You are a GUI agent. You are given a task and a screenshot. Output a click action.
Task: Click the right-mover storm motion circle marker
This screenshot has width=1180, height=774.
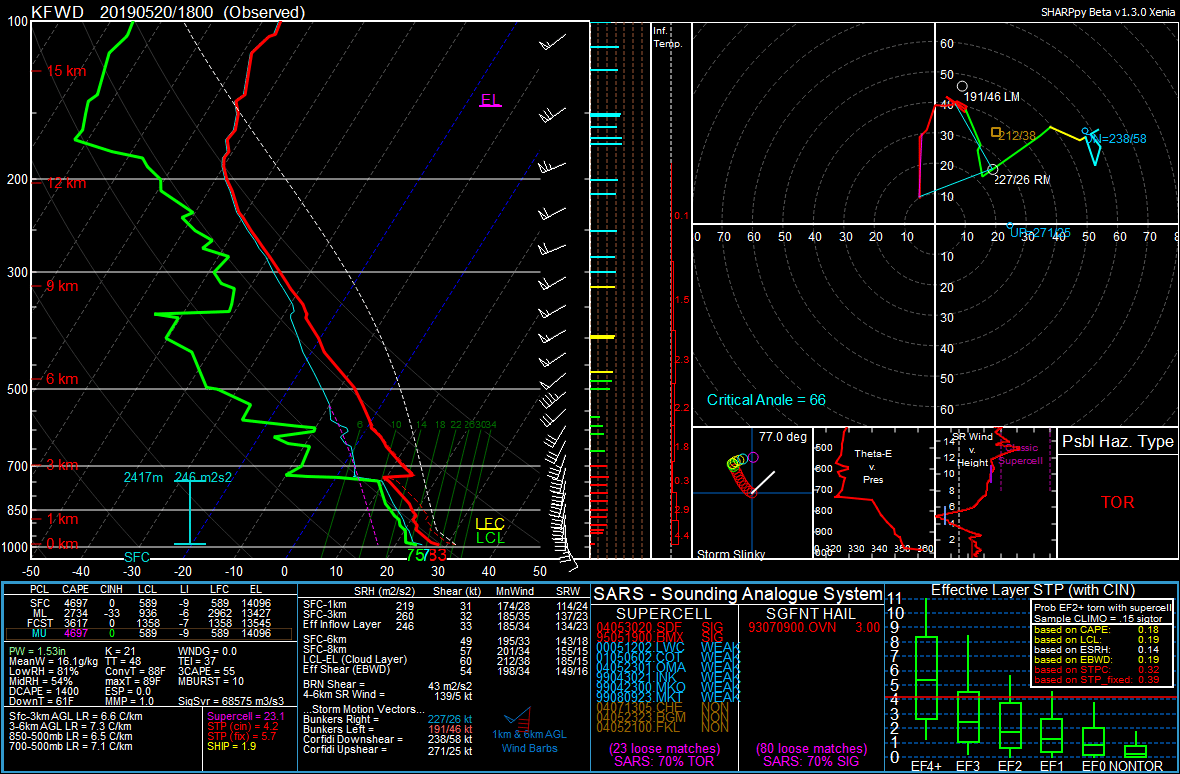point(992,169)
